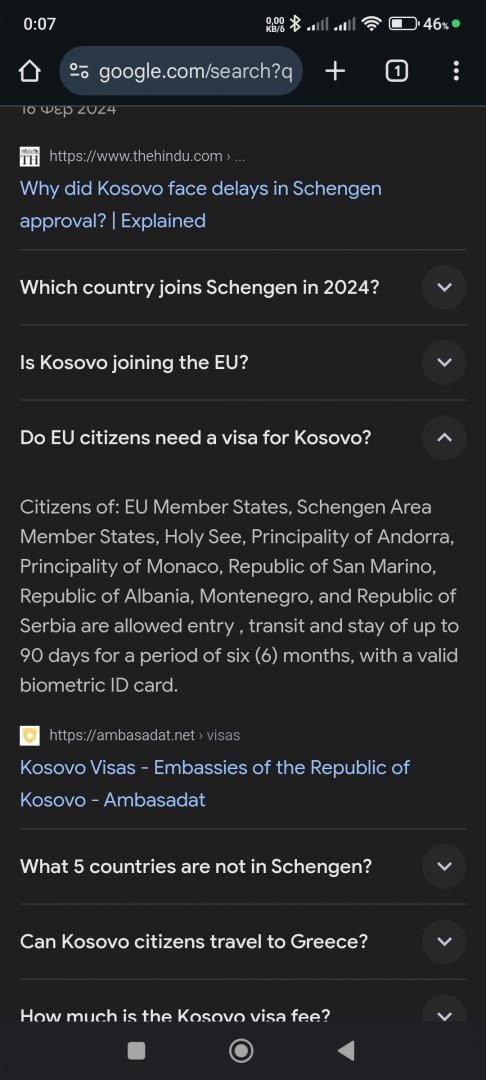Tap Android recent apps square button

tap(137, 1050)
